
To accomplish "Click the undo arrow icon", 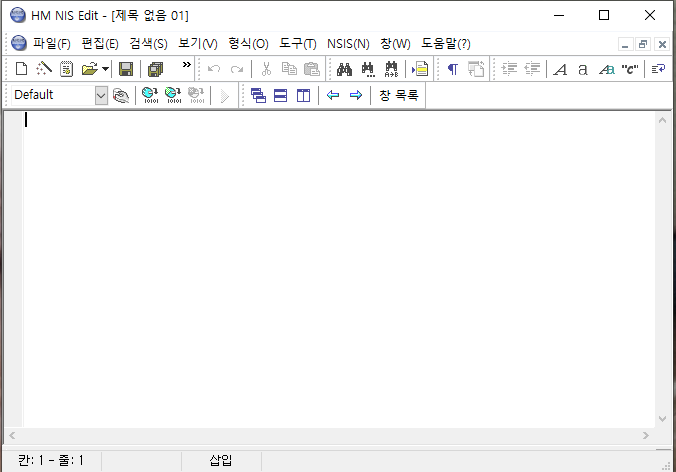I will tap(214, 69).
